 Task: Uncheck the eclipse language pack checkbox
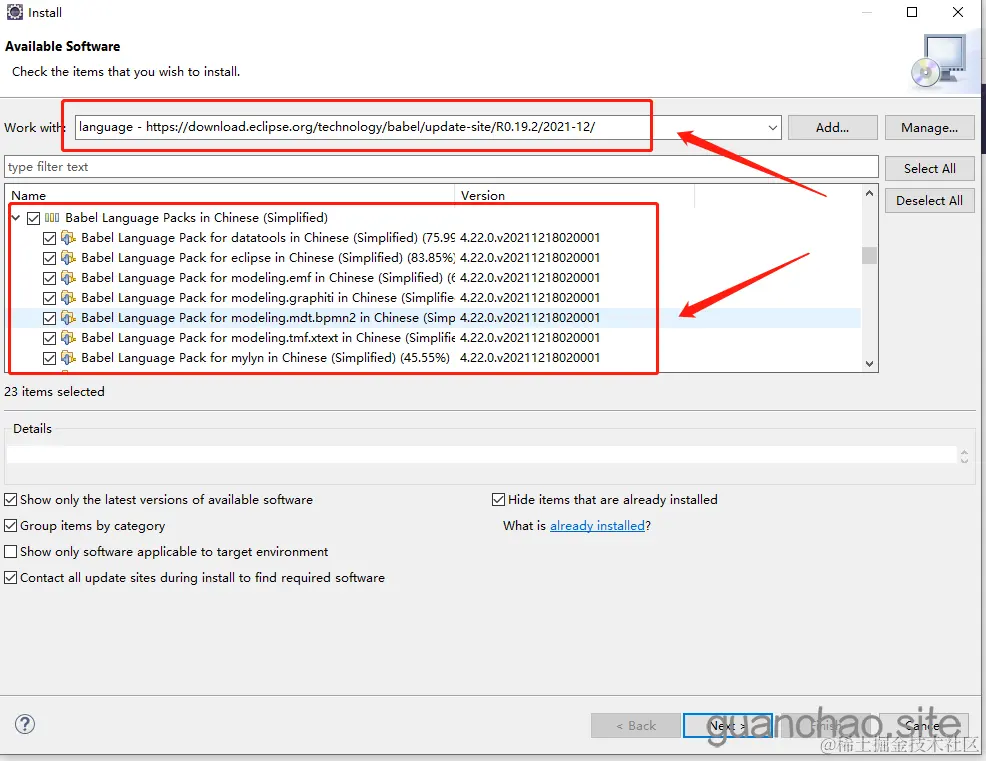(50, 258)
